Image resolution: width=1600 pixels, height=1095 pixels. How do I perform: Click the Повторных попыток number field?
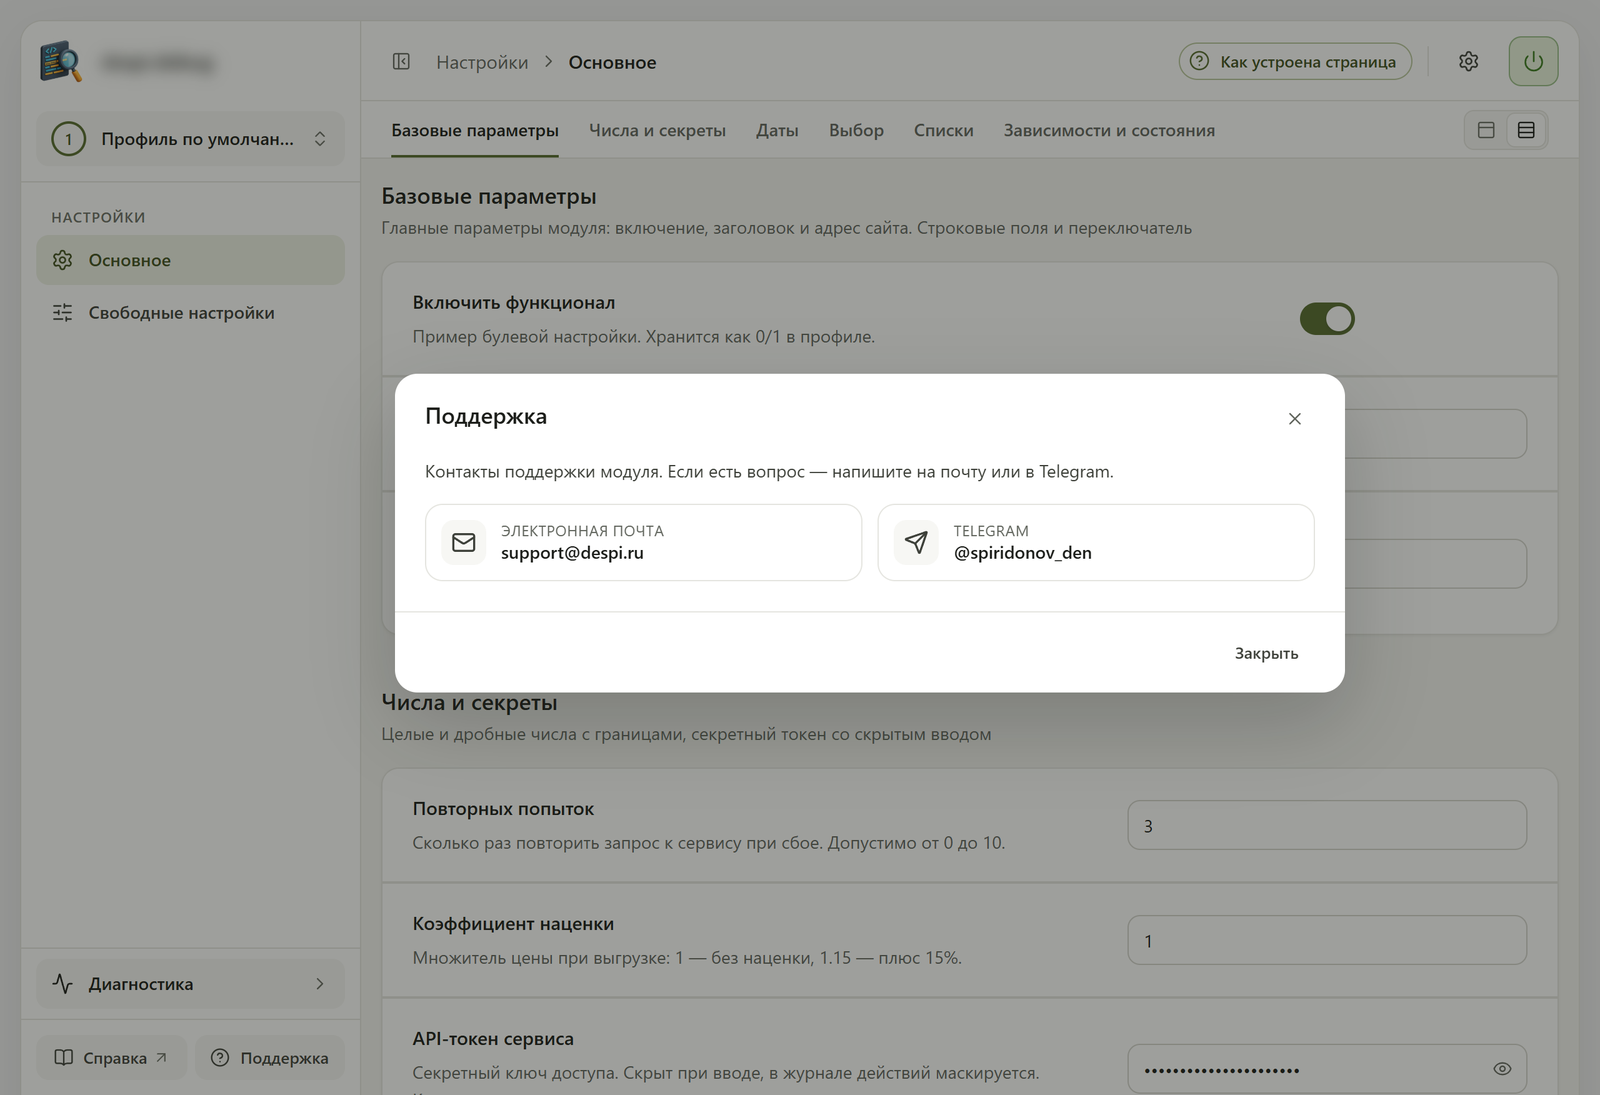pyautogui.click(x=1327, y=826)
